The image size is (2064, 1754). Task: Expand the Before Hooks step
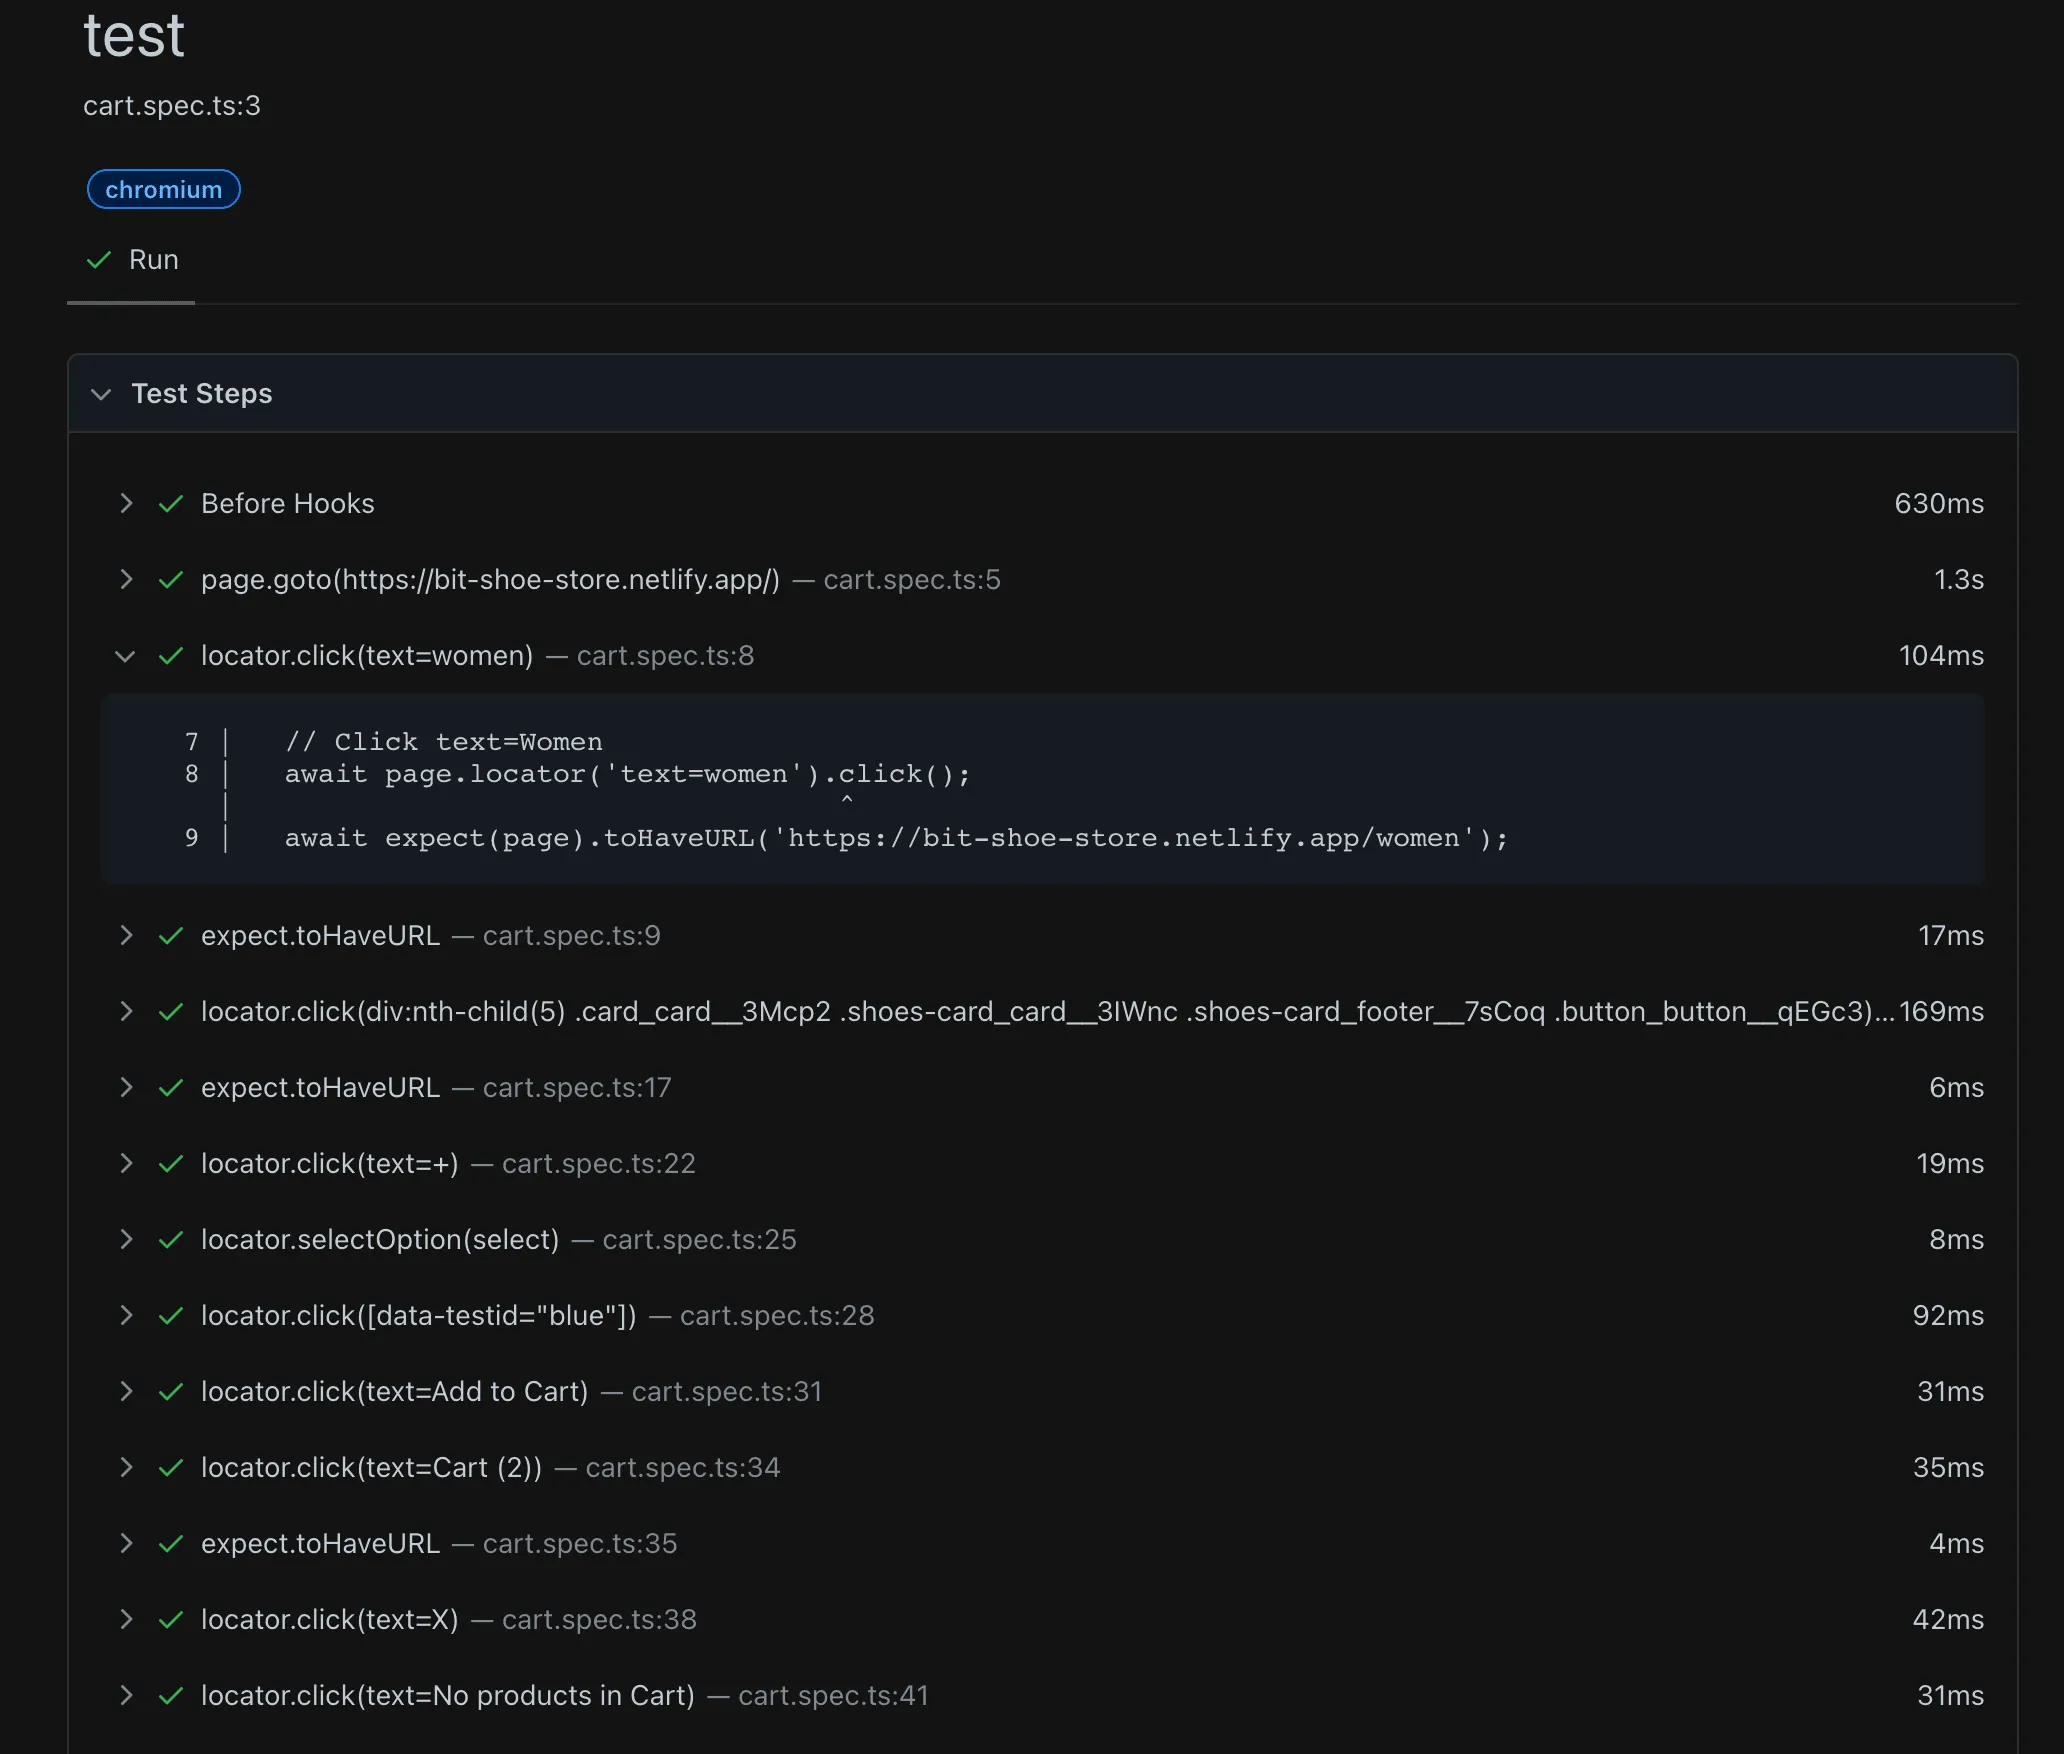tap(126, 503)
